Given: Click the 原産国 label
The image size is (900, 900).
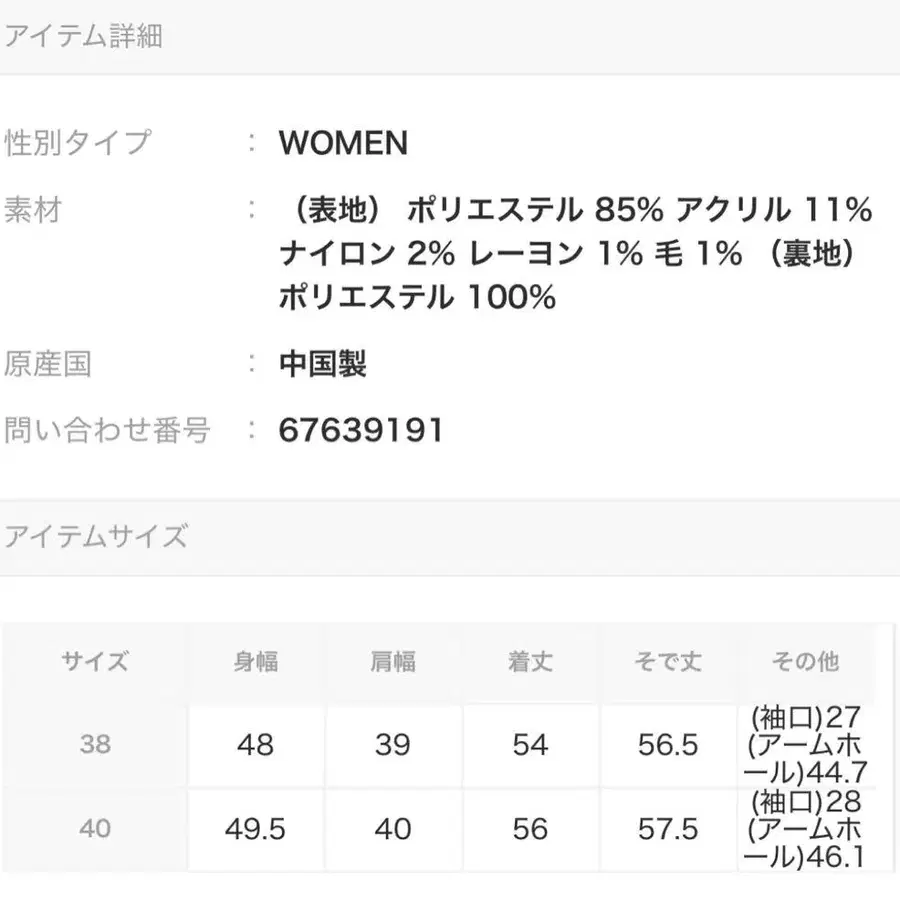Looking at the screenshot, I should click(x=48, y=363).
